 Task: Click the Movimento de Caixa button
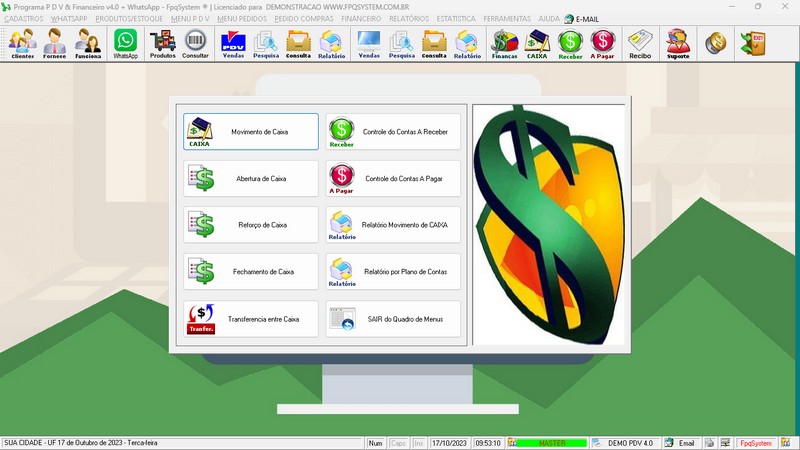click(250, 131)
